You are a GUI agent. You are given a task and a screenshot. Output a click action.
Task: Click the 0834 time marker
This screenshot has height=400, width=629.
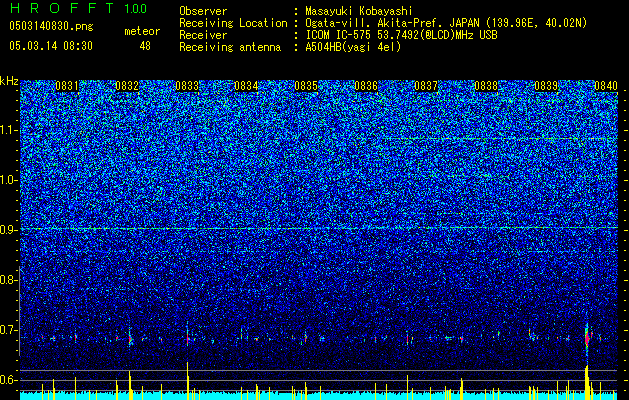point(246,86)
